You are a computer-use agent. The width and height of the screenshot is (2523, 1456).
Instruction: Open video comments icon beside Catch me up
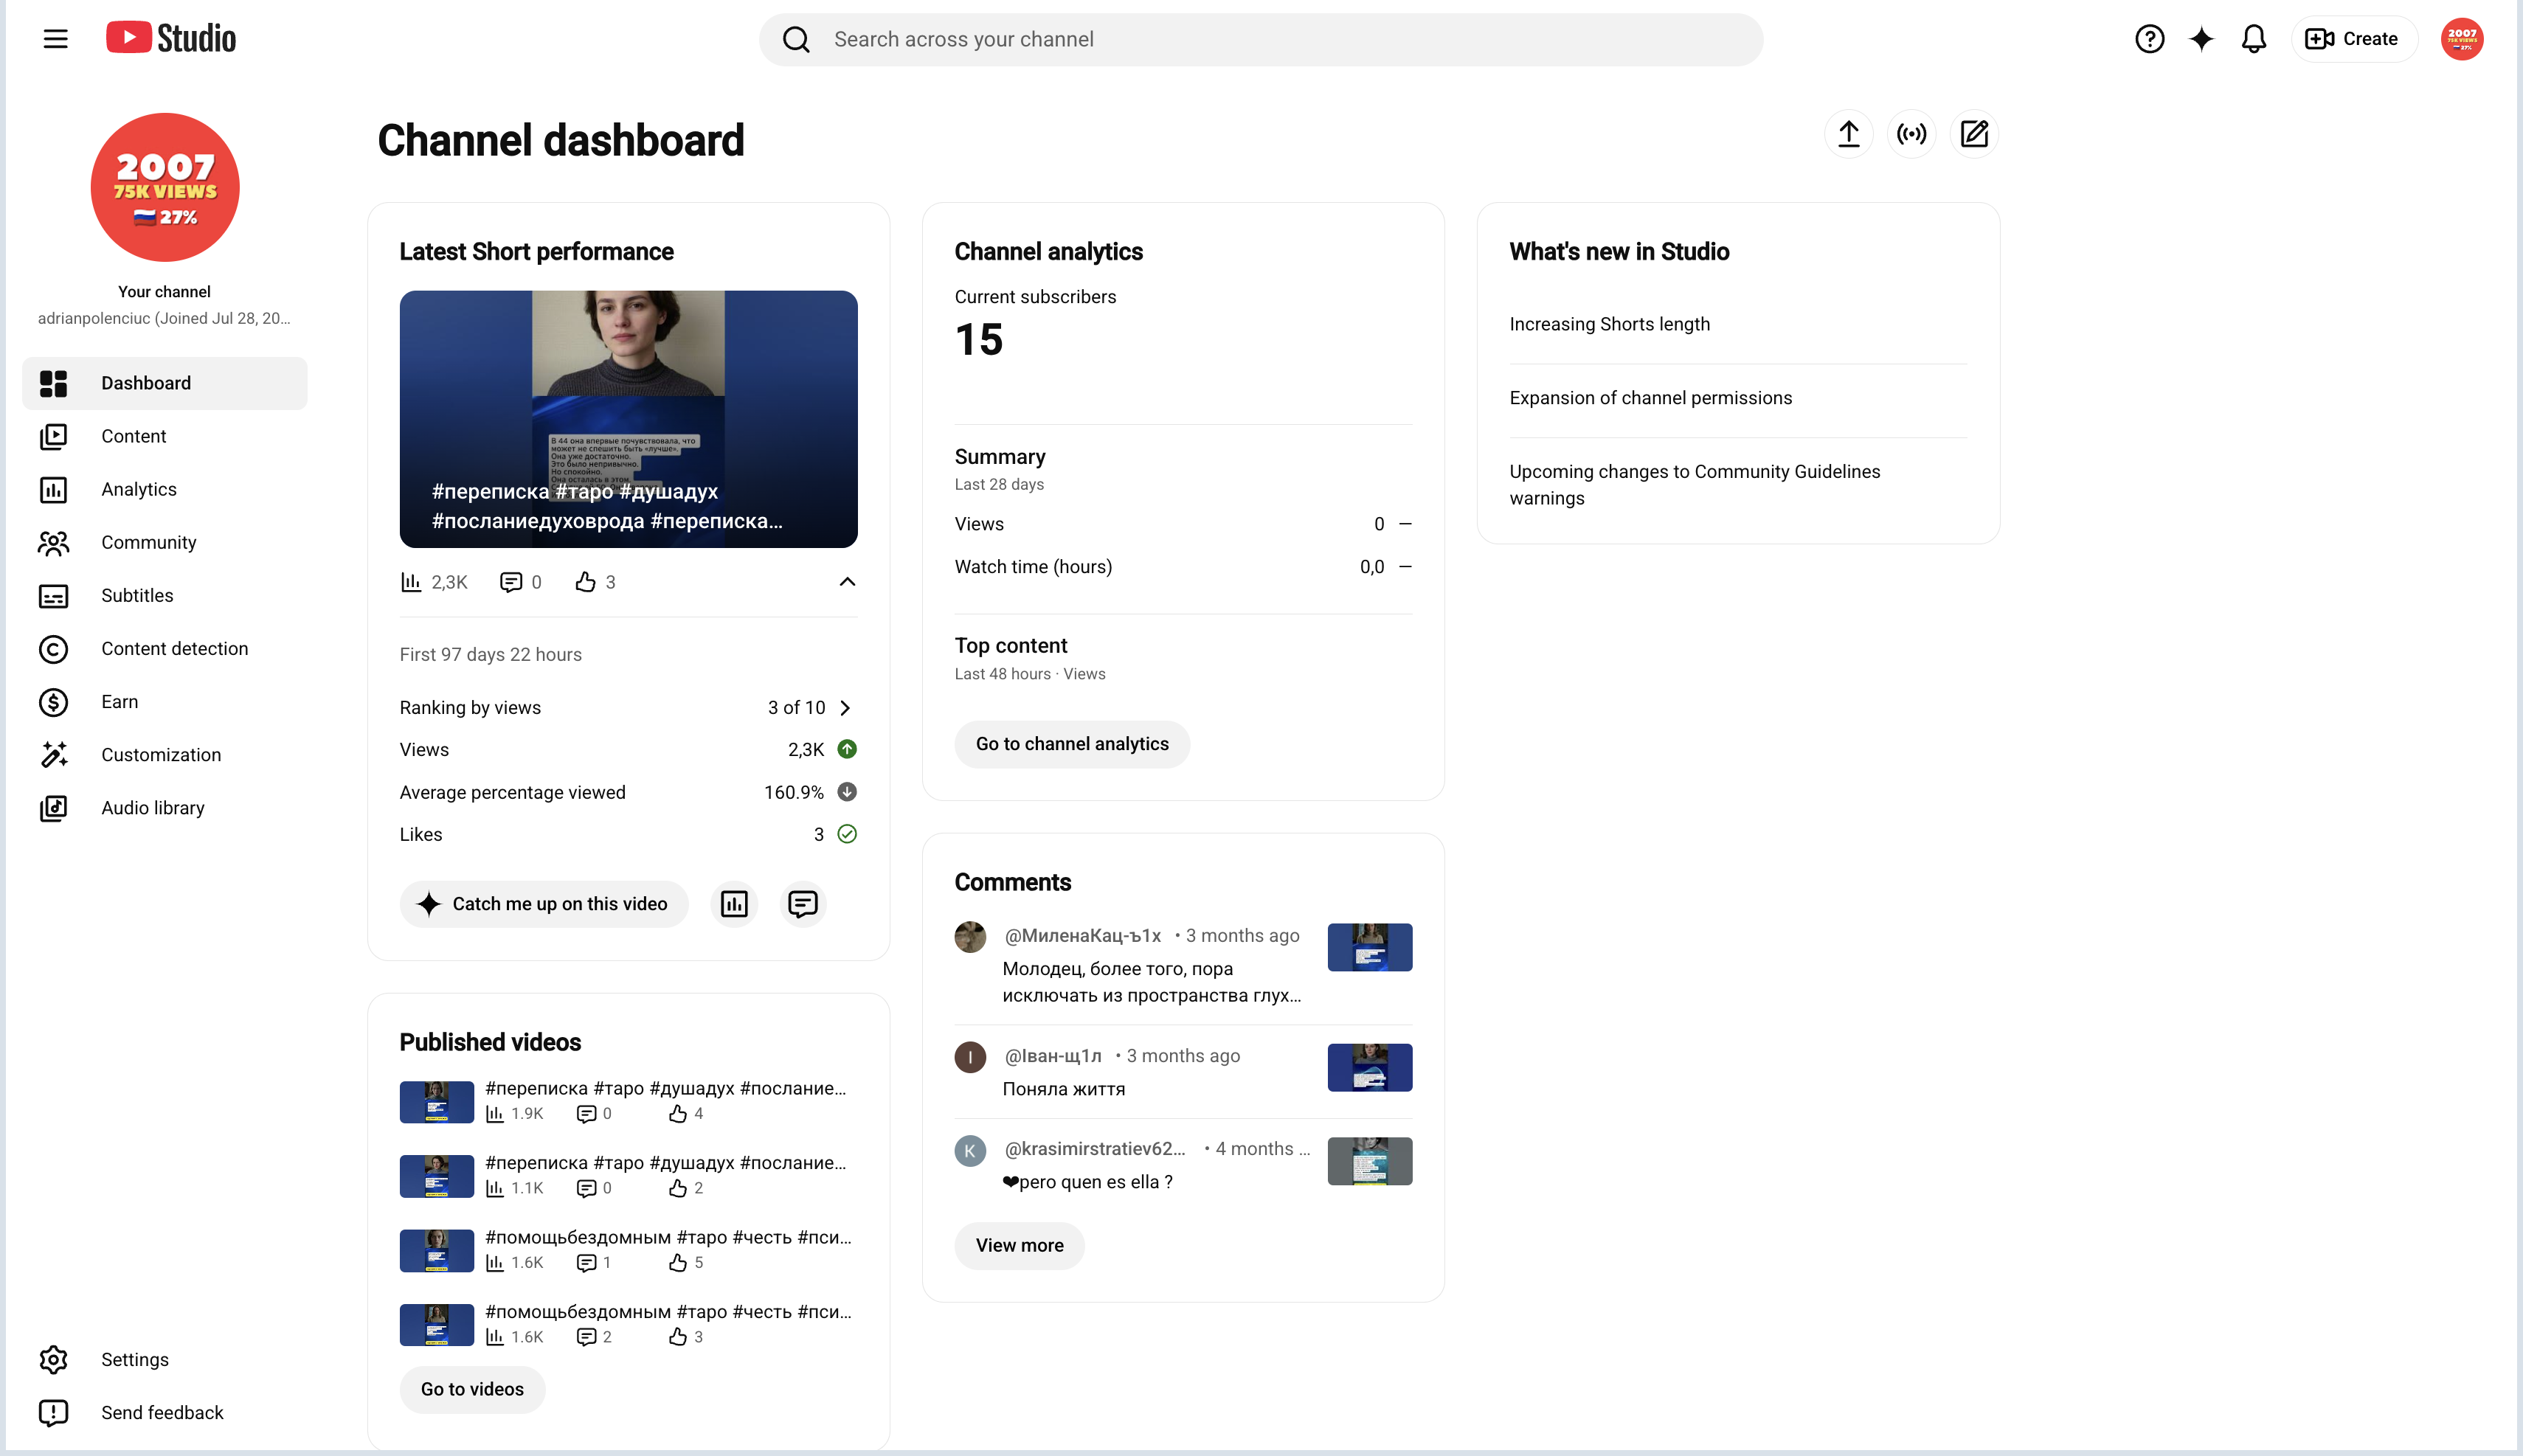802,904
